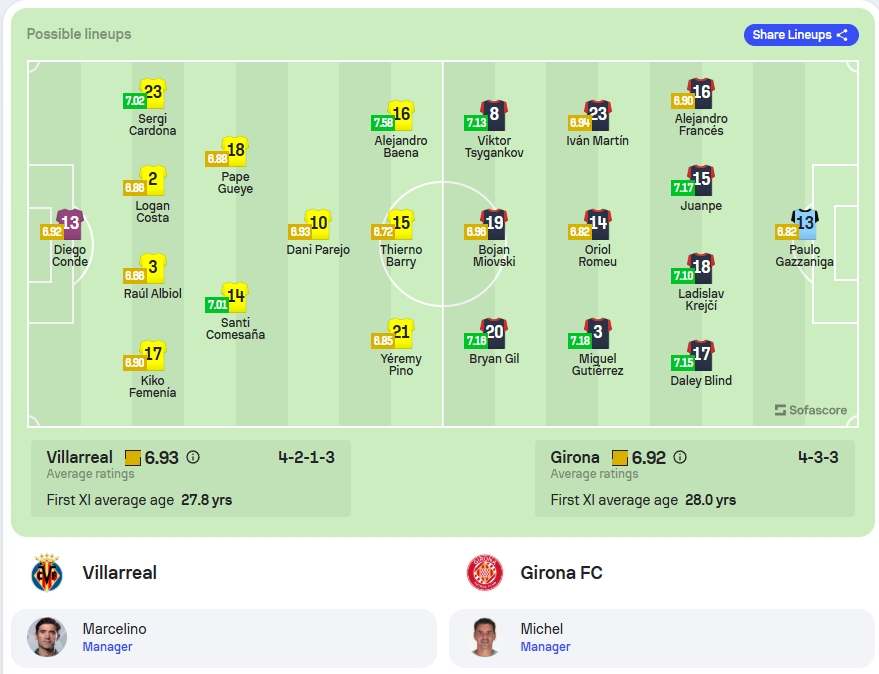Open Girona average ratings info icon

tap(680, 458)
